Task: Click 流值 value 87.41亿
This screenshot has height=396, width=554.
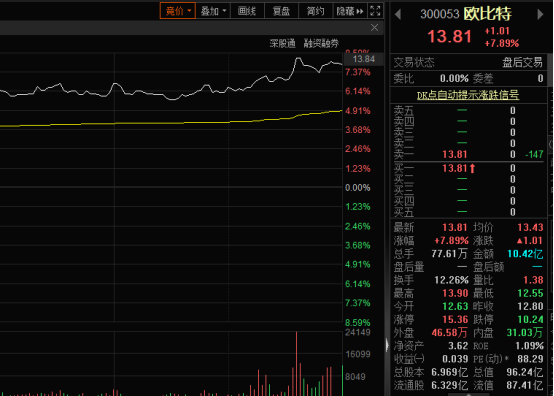Action: pyautogui.click(x=525, y=385)
